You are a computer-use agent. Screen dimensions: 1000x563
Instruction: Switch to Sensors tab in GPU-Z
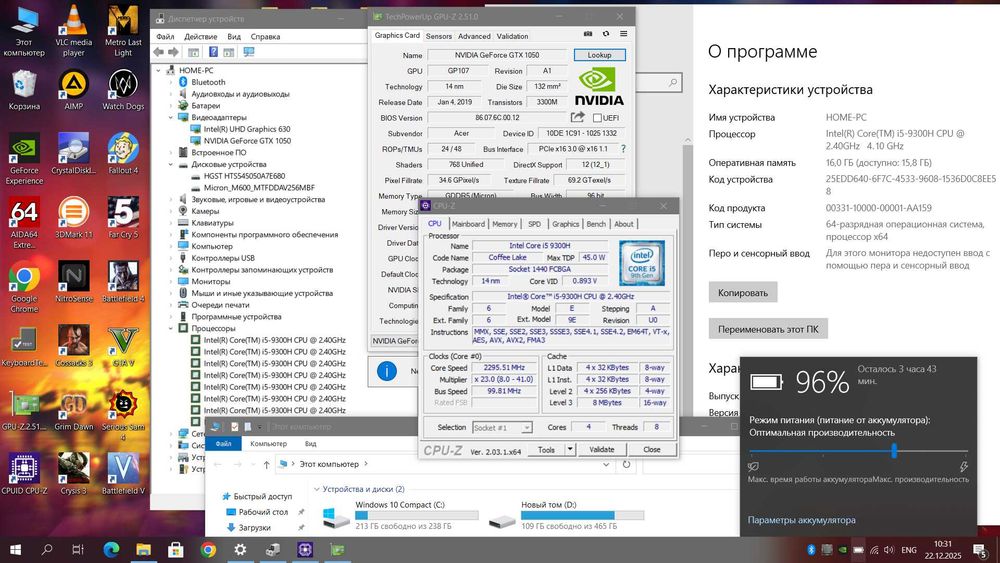[x=439, y=36]
